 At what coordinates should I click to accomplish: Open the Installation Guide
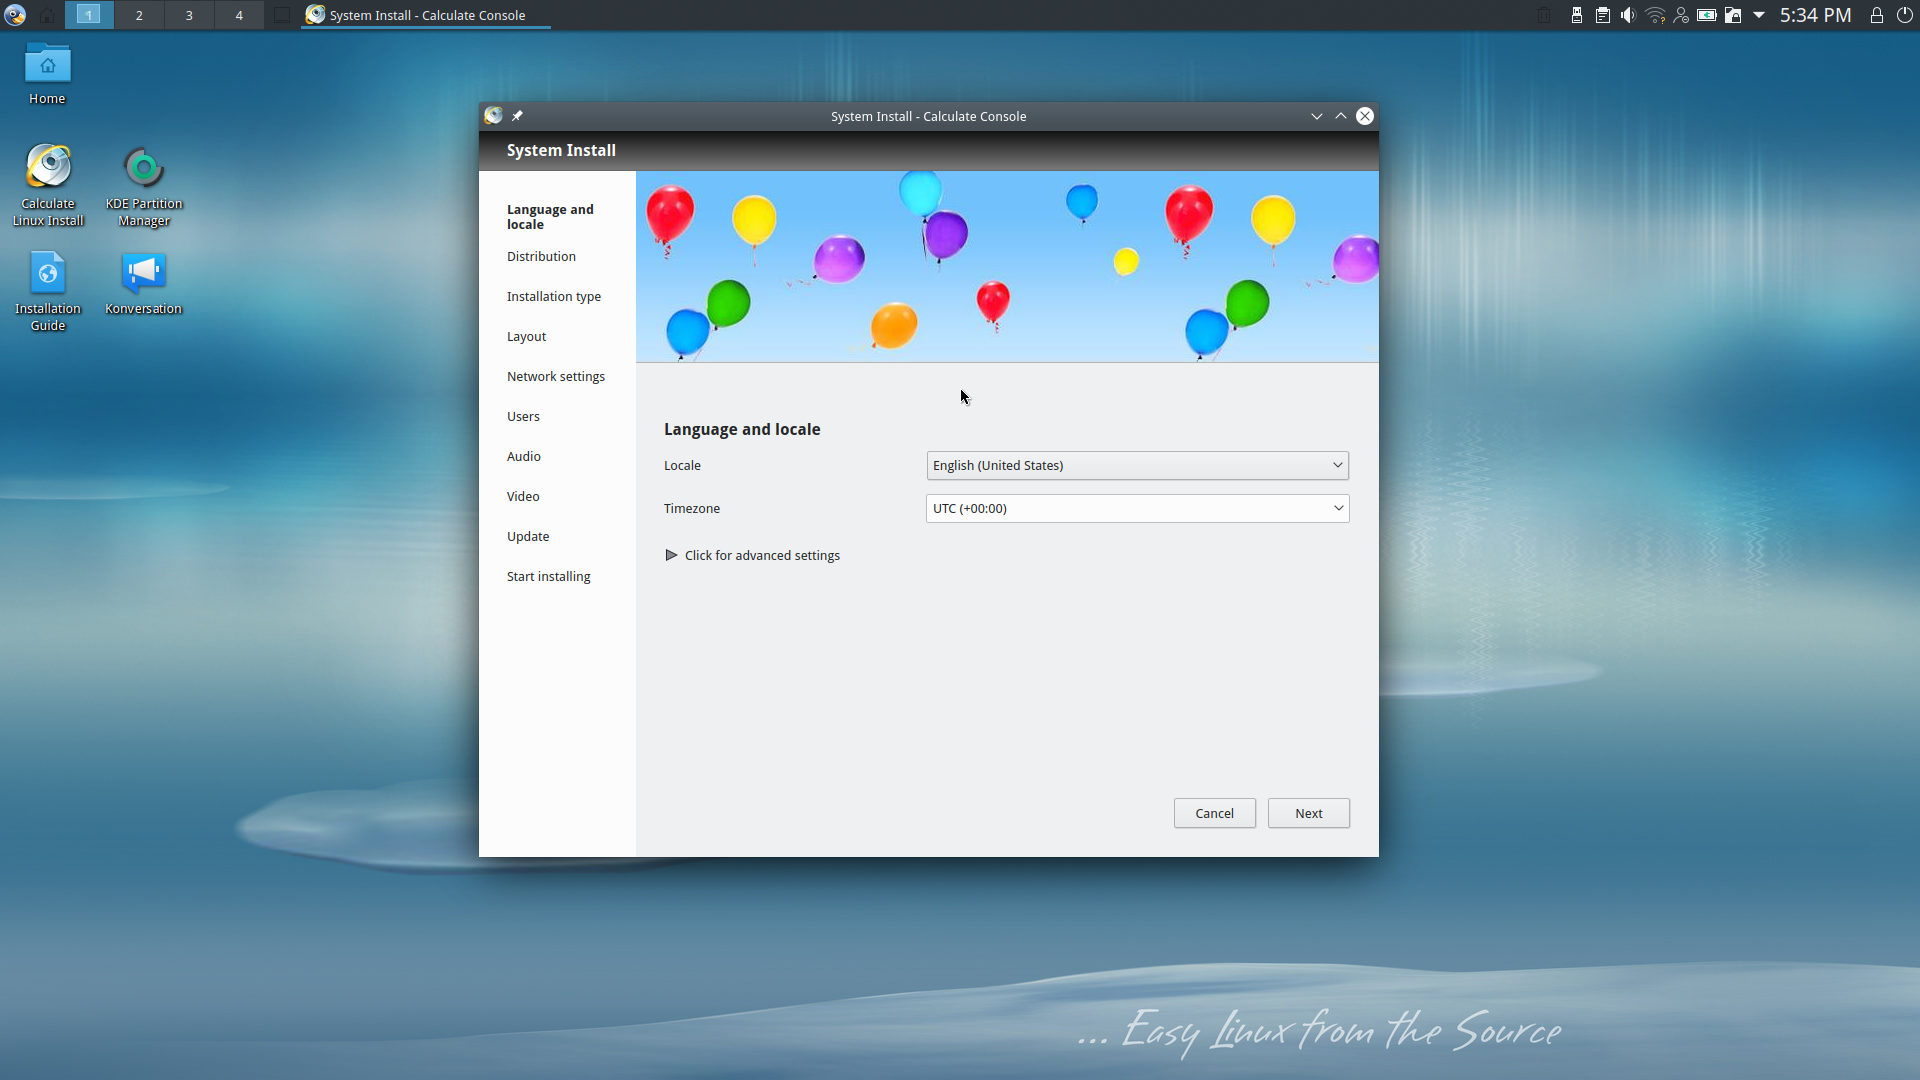[46, 289]
